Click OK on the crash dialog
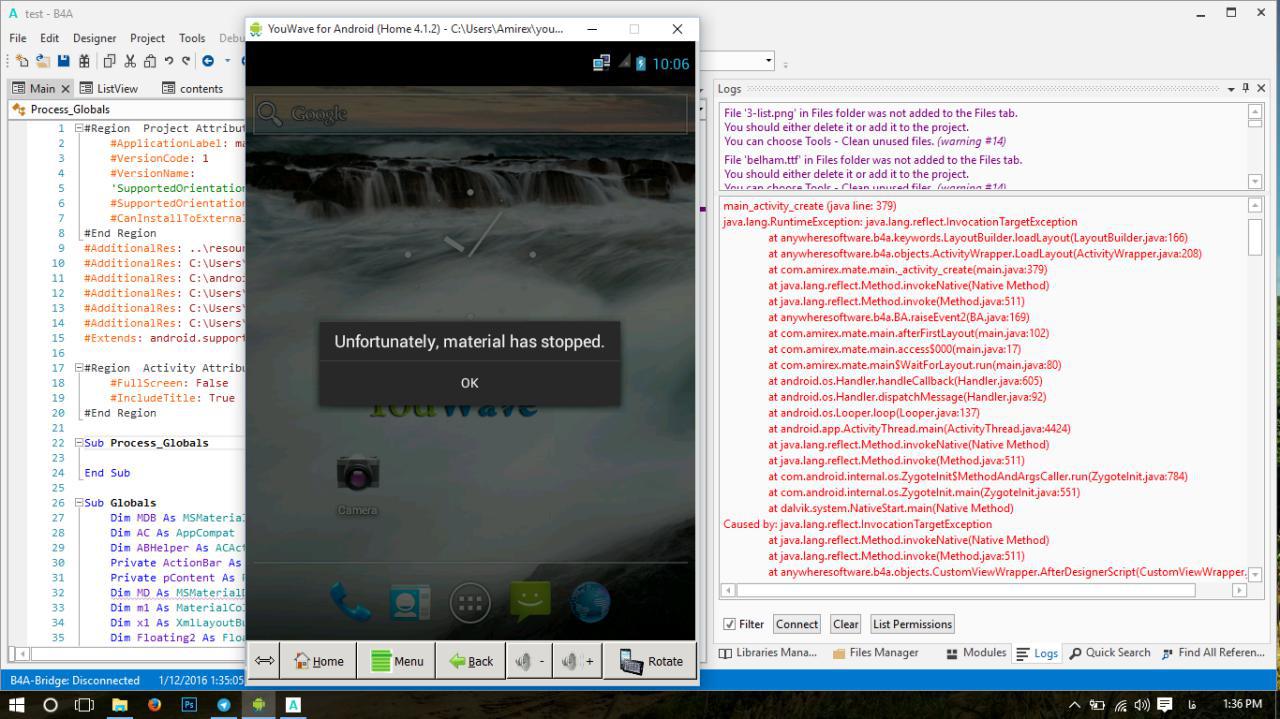1280x719 pixels. (469, 383)
